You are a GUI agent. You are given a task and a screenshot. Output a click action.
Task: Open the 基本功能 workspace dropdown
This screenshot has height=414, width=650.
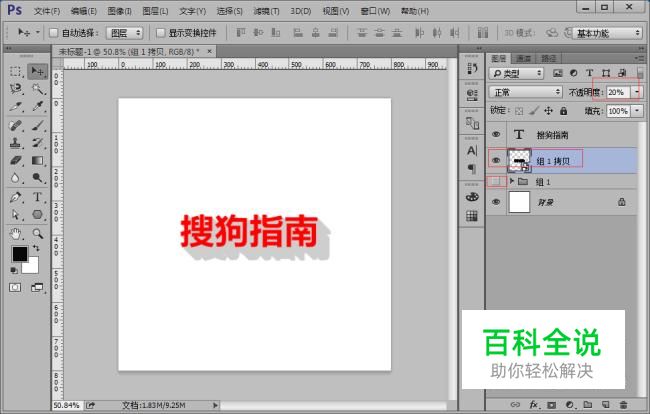(x=607, y=33)
